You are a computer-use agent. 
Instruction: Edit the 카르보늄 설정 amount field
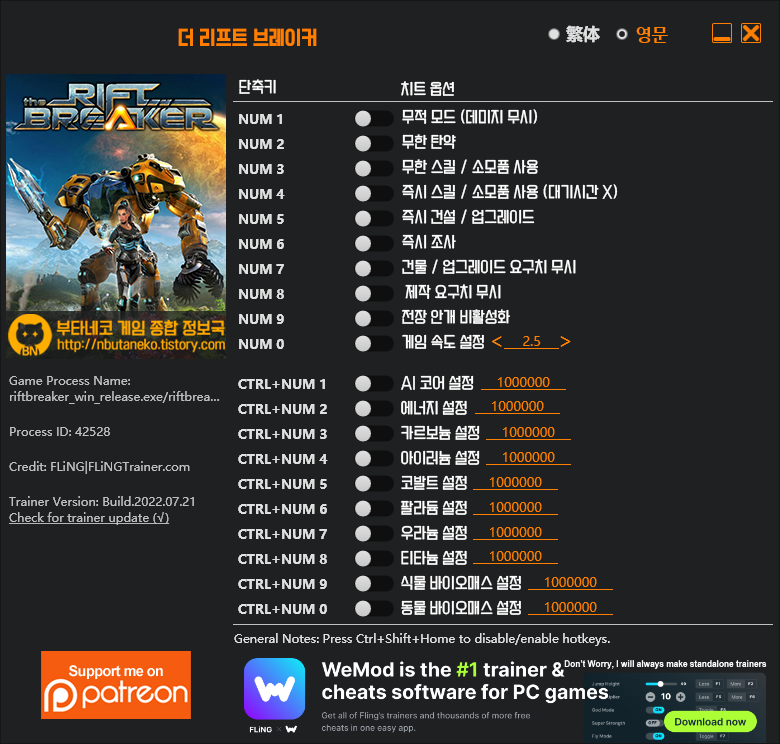[x=528, y=433]
